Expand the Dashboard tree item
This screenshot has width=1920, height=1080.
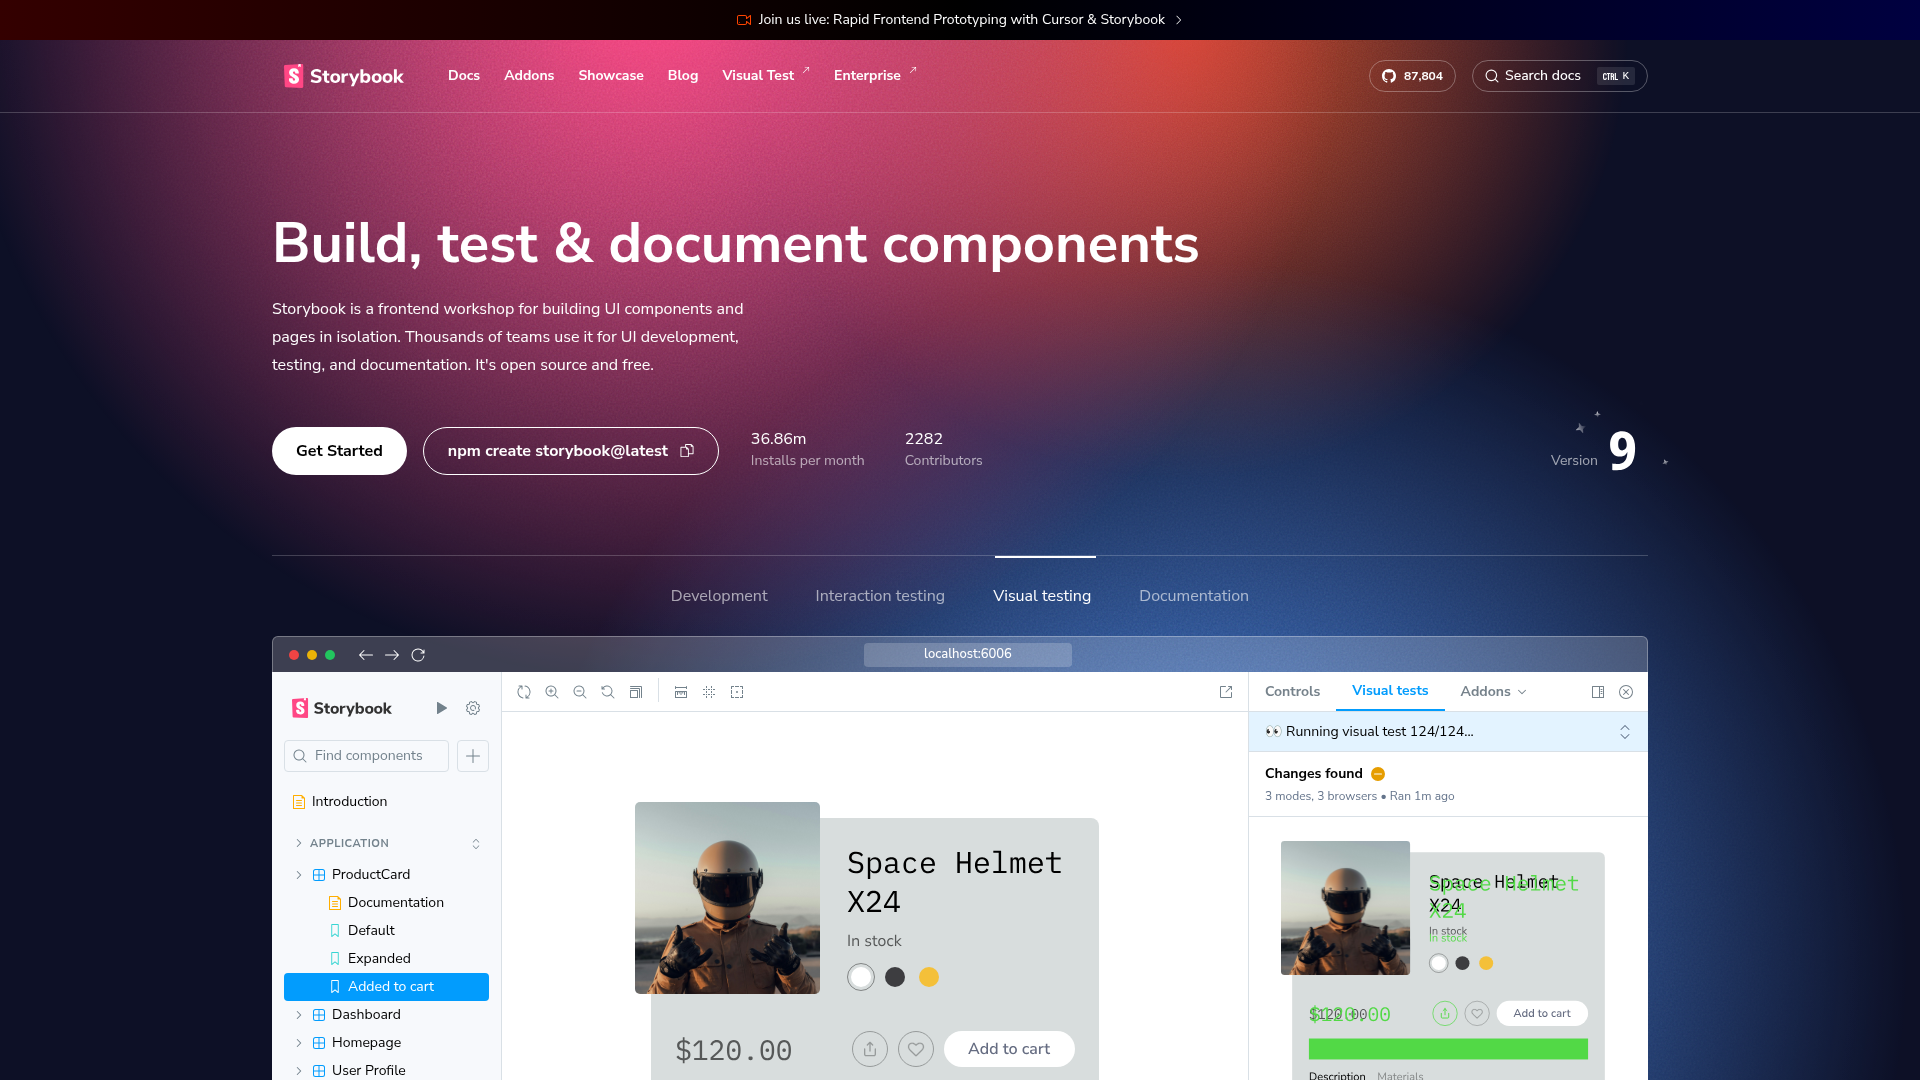(x=298, y=1015)
